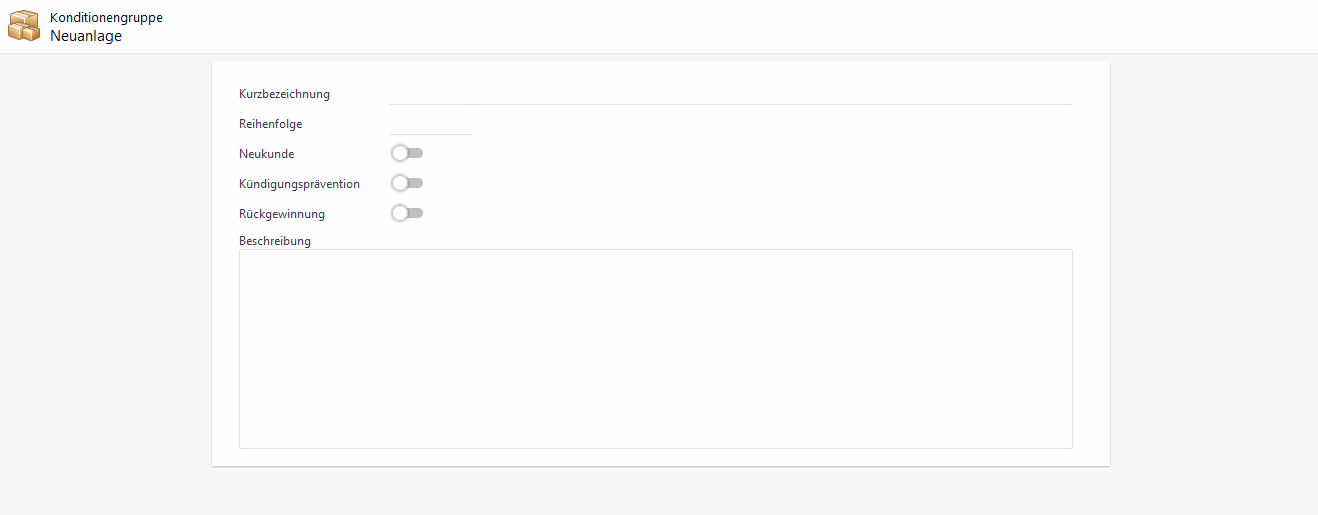The image size is (1318, 515).
Task: Click the Kündigungsprävention label text
Action: 299,184
